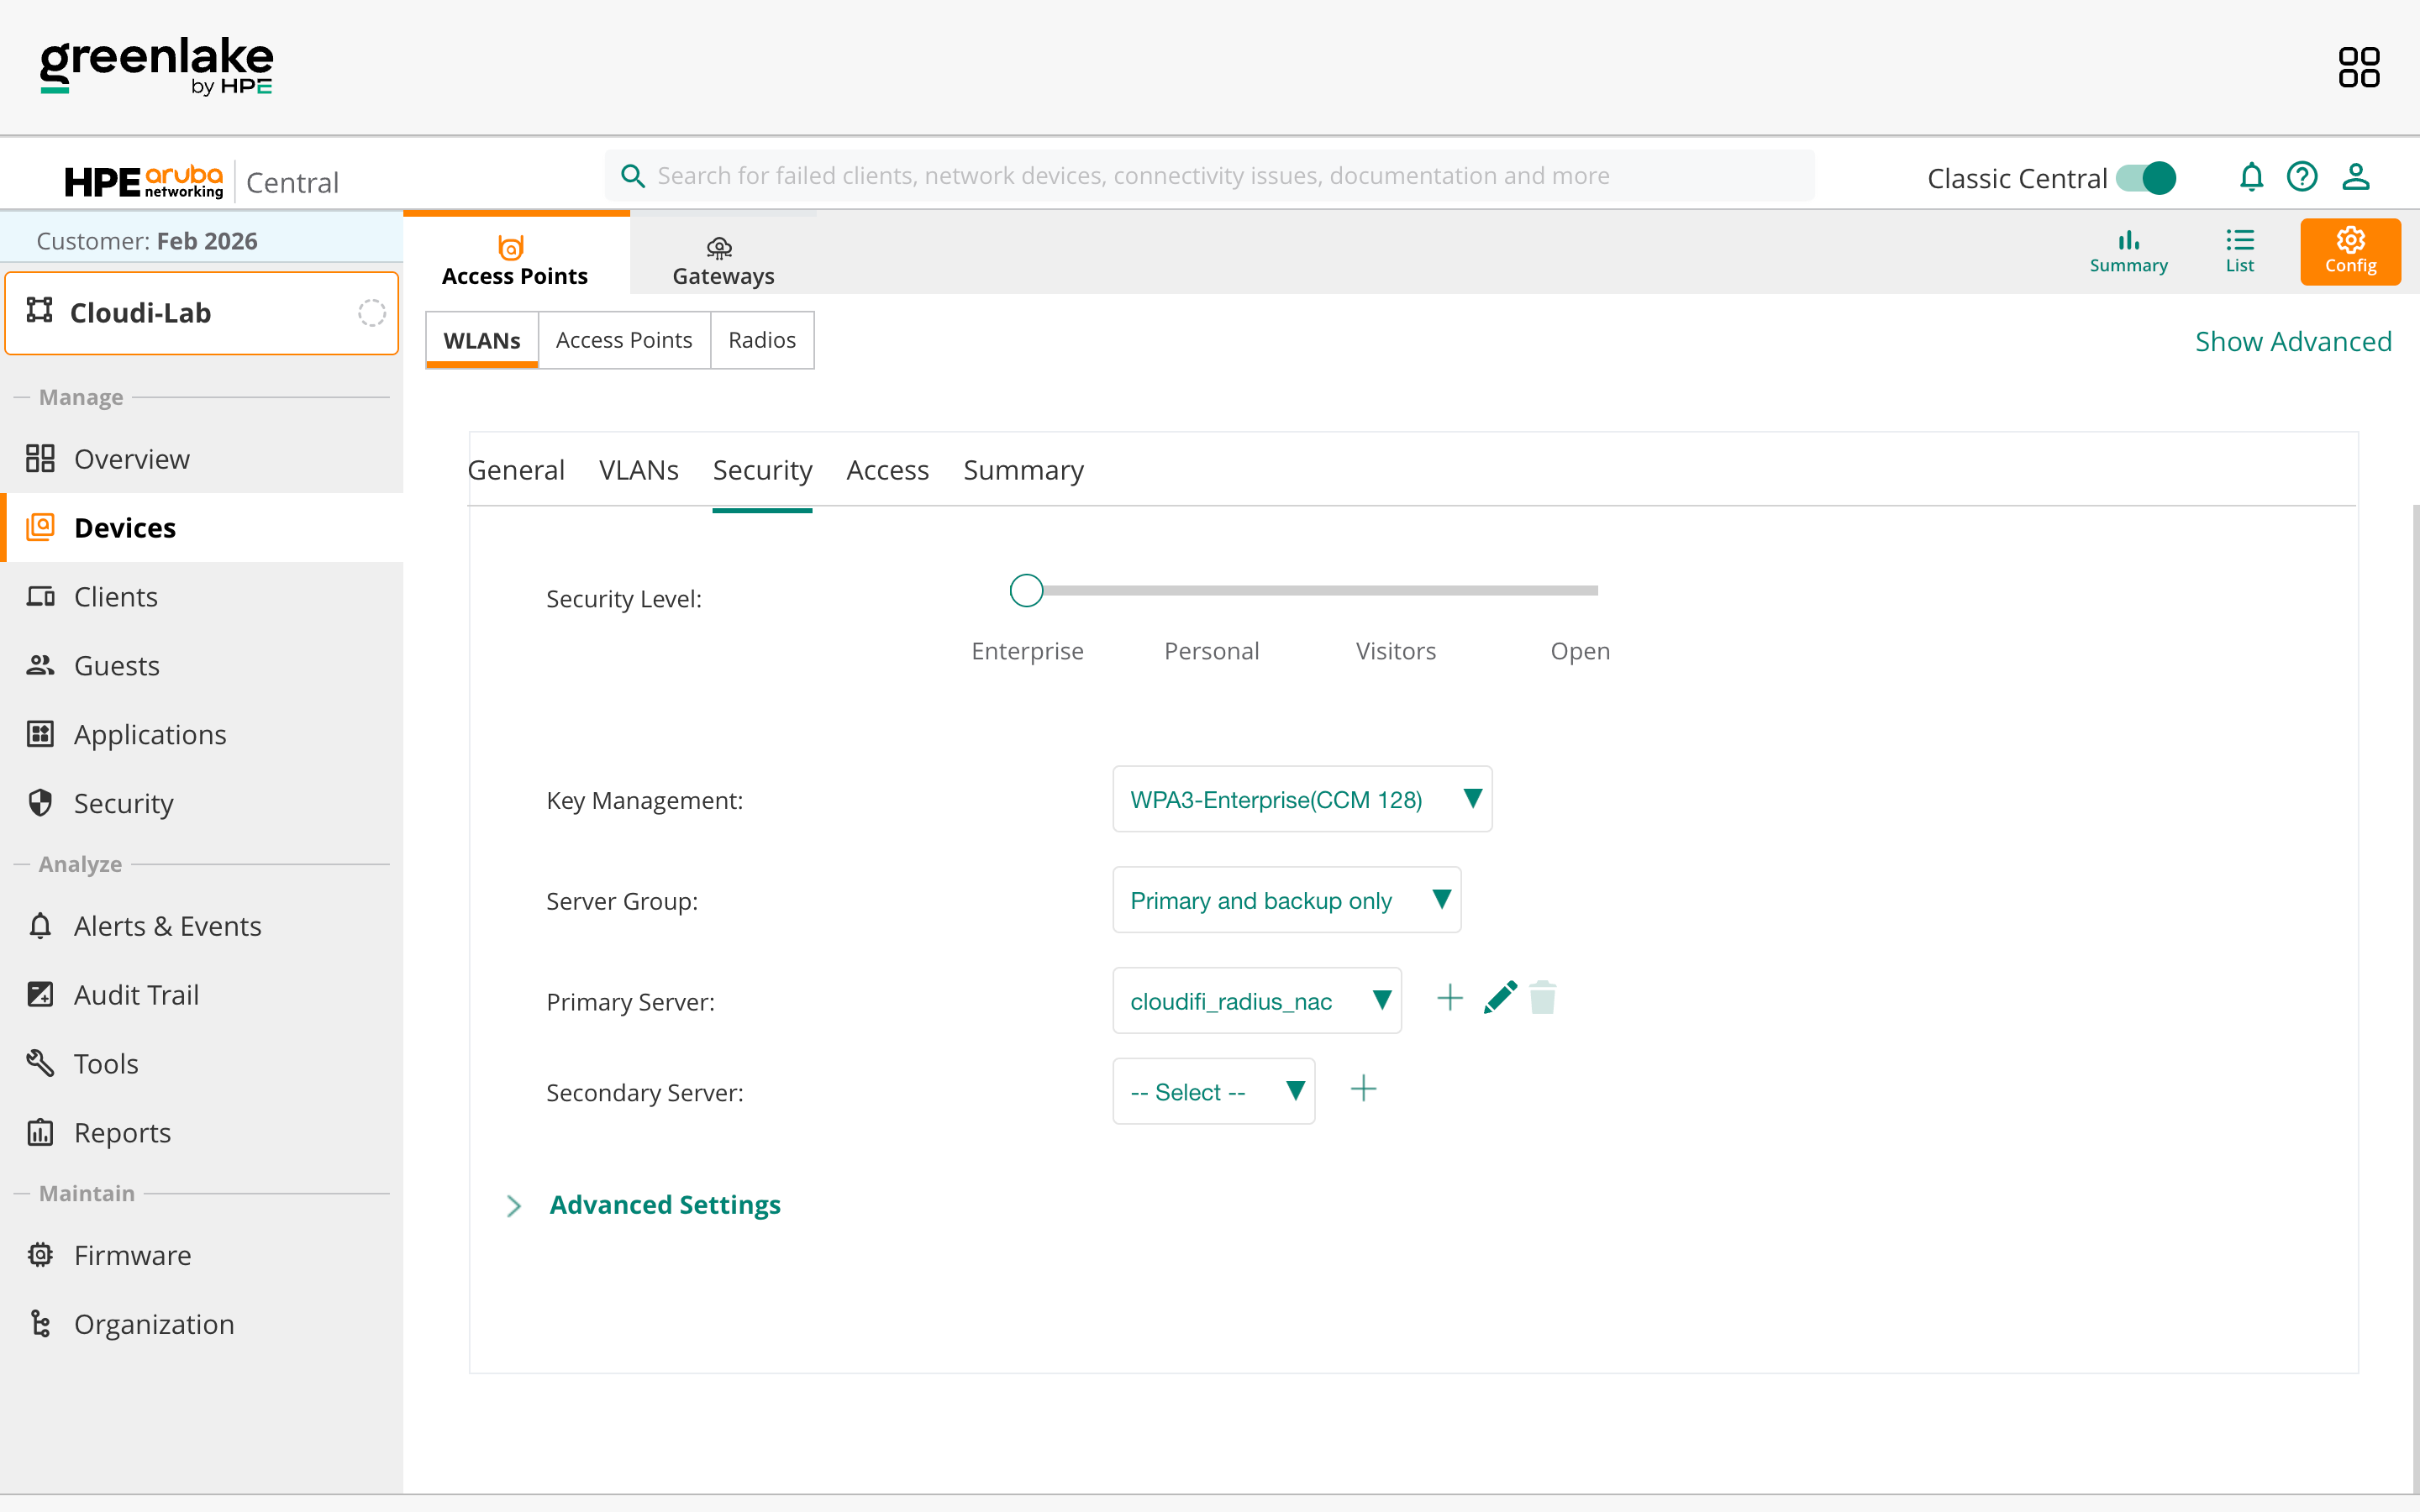
Task: Delete primary server using trash icon
Action: pos(1542,998)
